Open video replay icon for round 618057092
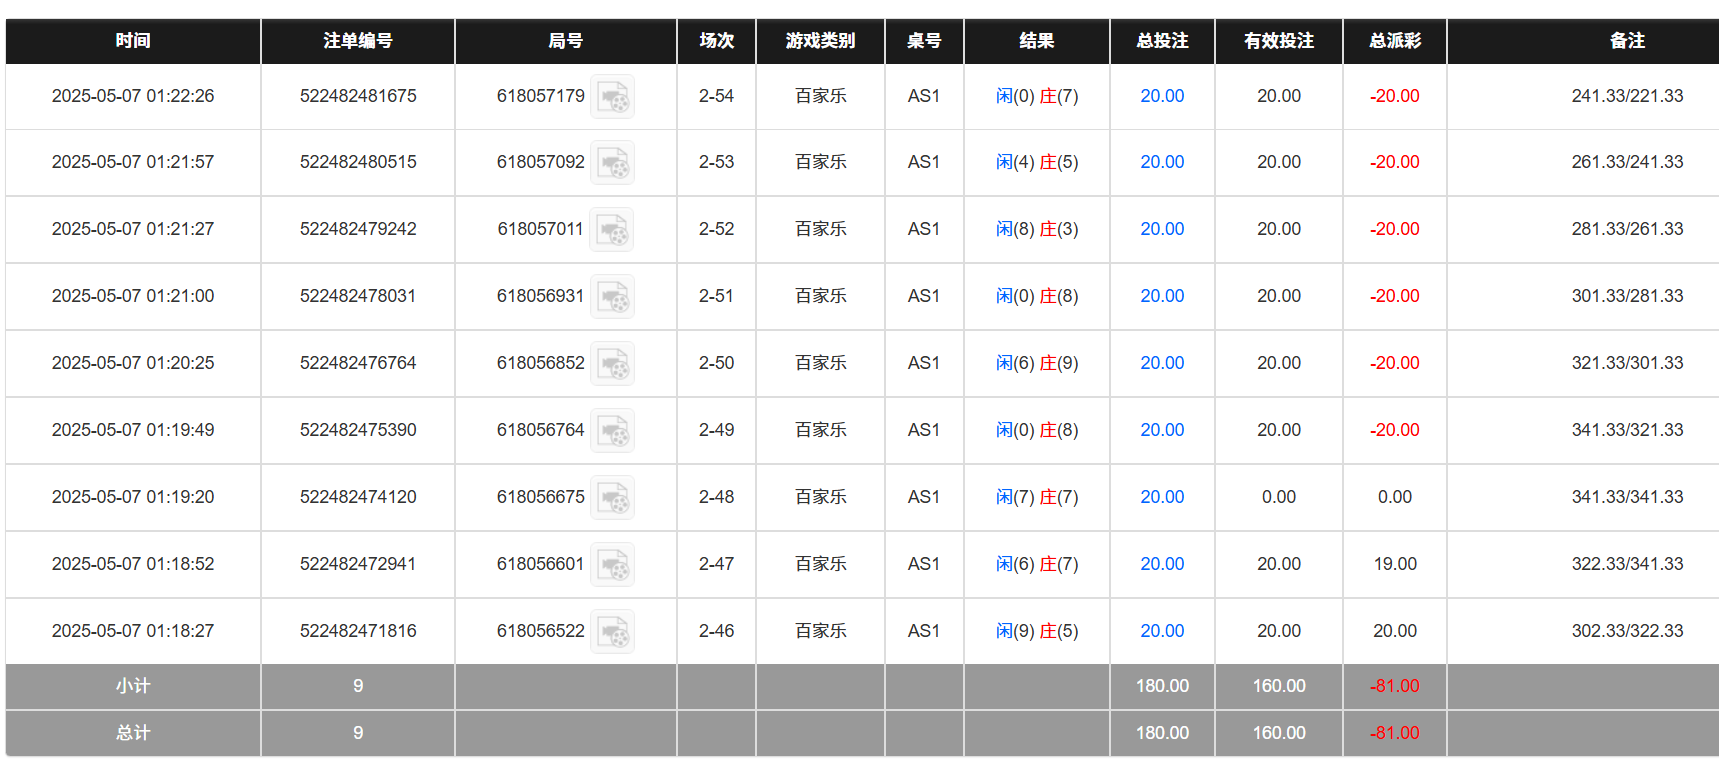Screen dimensions: 1719x759 click(x=612, y=163)
